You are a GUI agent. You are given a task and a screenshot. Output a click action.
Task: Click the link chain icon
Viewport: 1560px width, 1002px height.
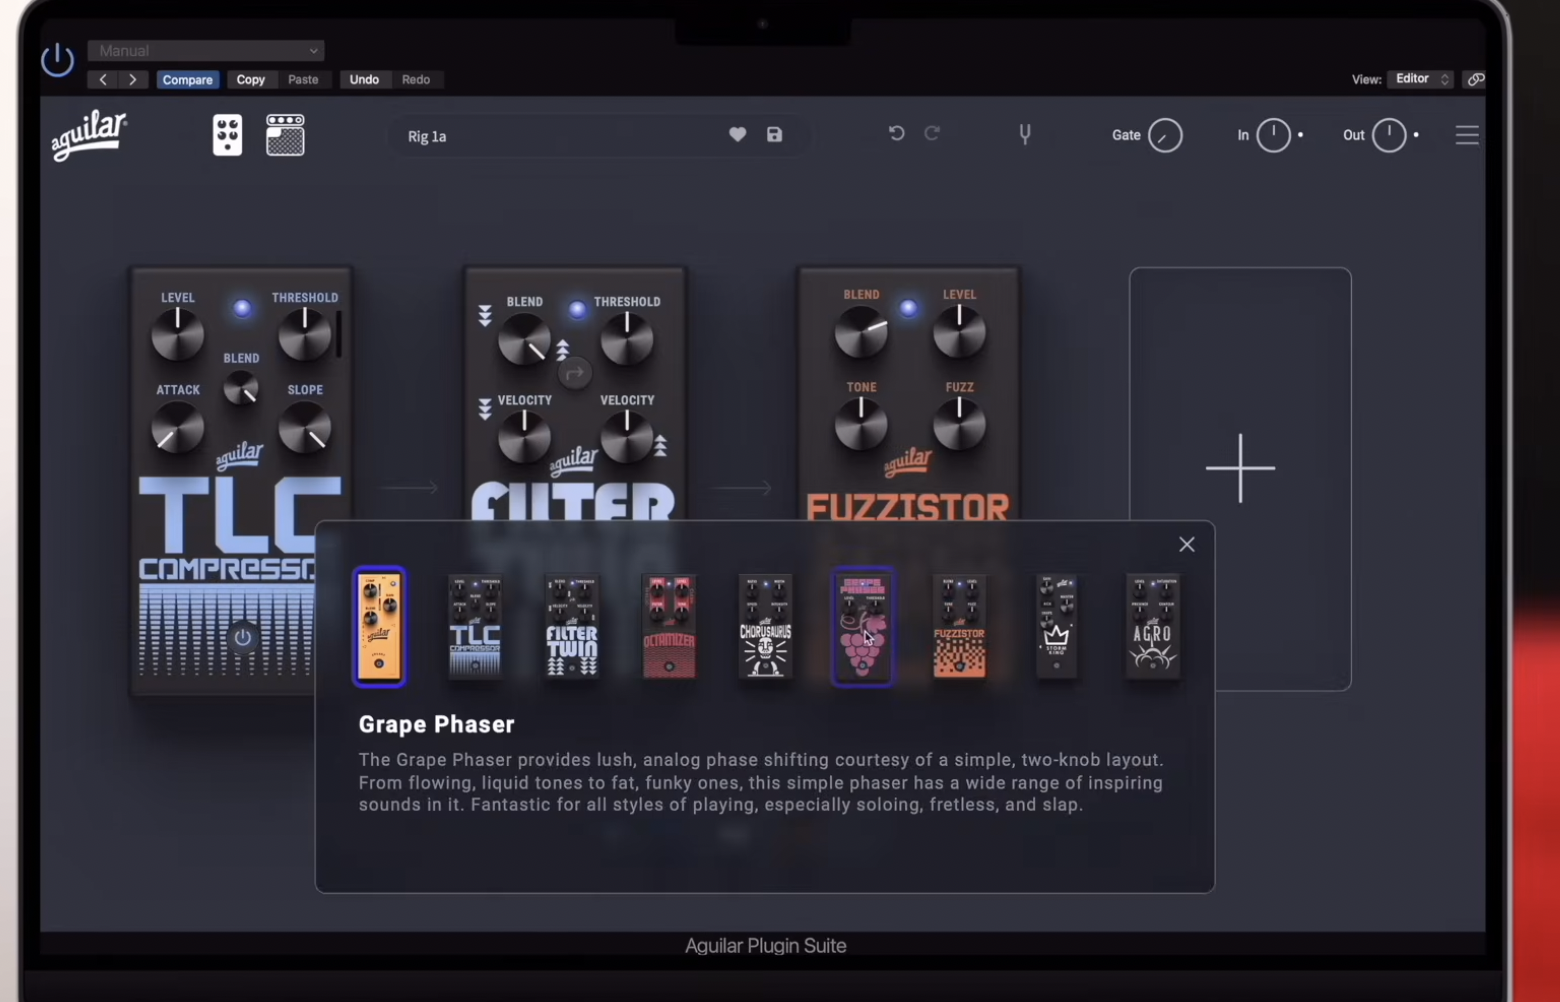point(1475,79)
